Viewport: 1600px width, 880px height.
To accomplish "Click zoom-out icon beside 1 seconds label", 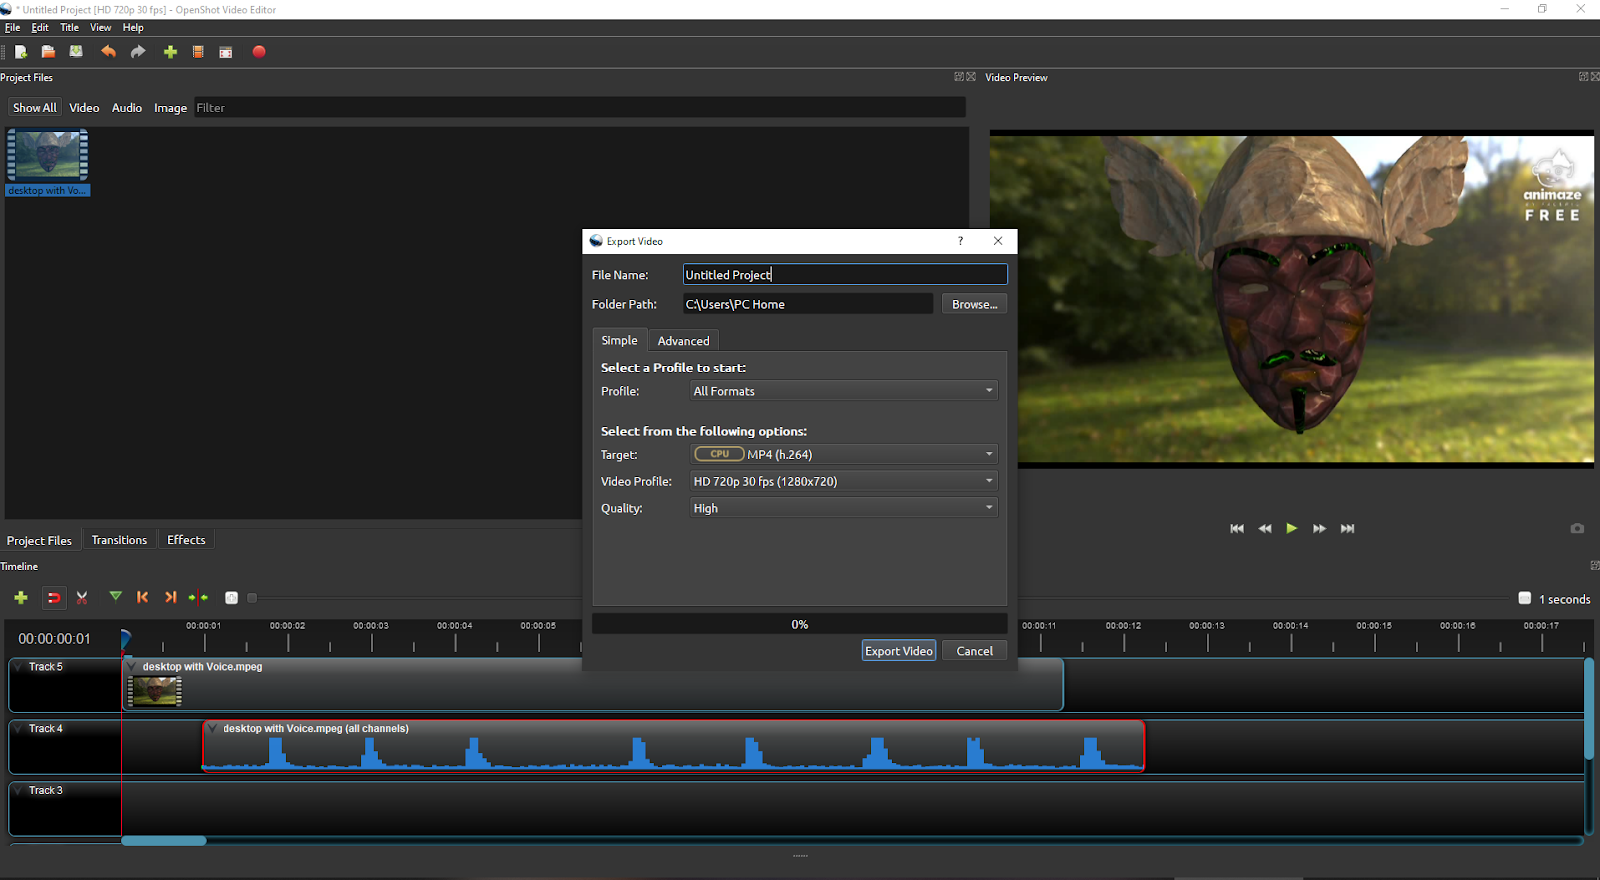I will pos(1525,598).
